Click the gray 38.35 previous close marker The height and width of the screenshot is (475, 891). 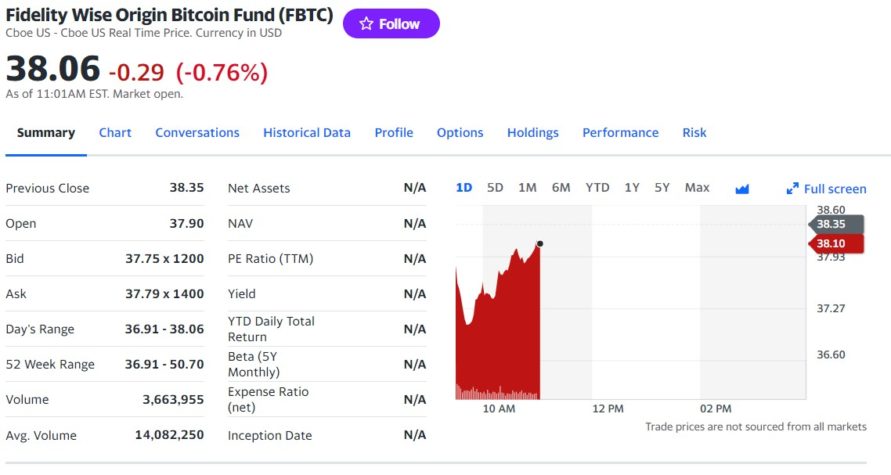click(836, 224)
